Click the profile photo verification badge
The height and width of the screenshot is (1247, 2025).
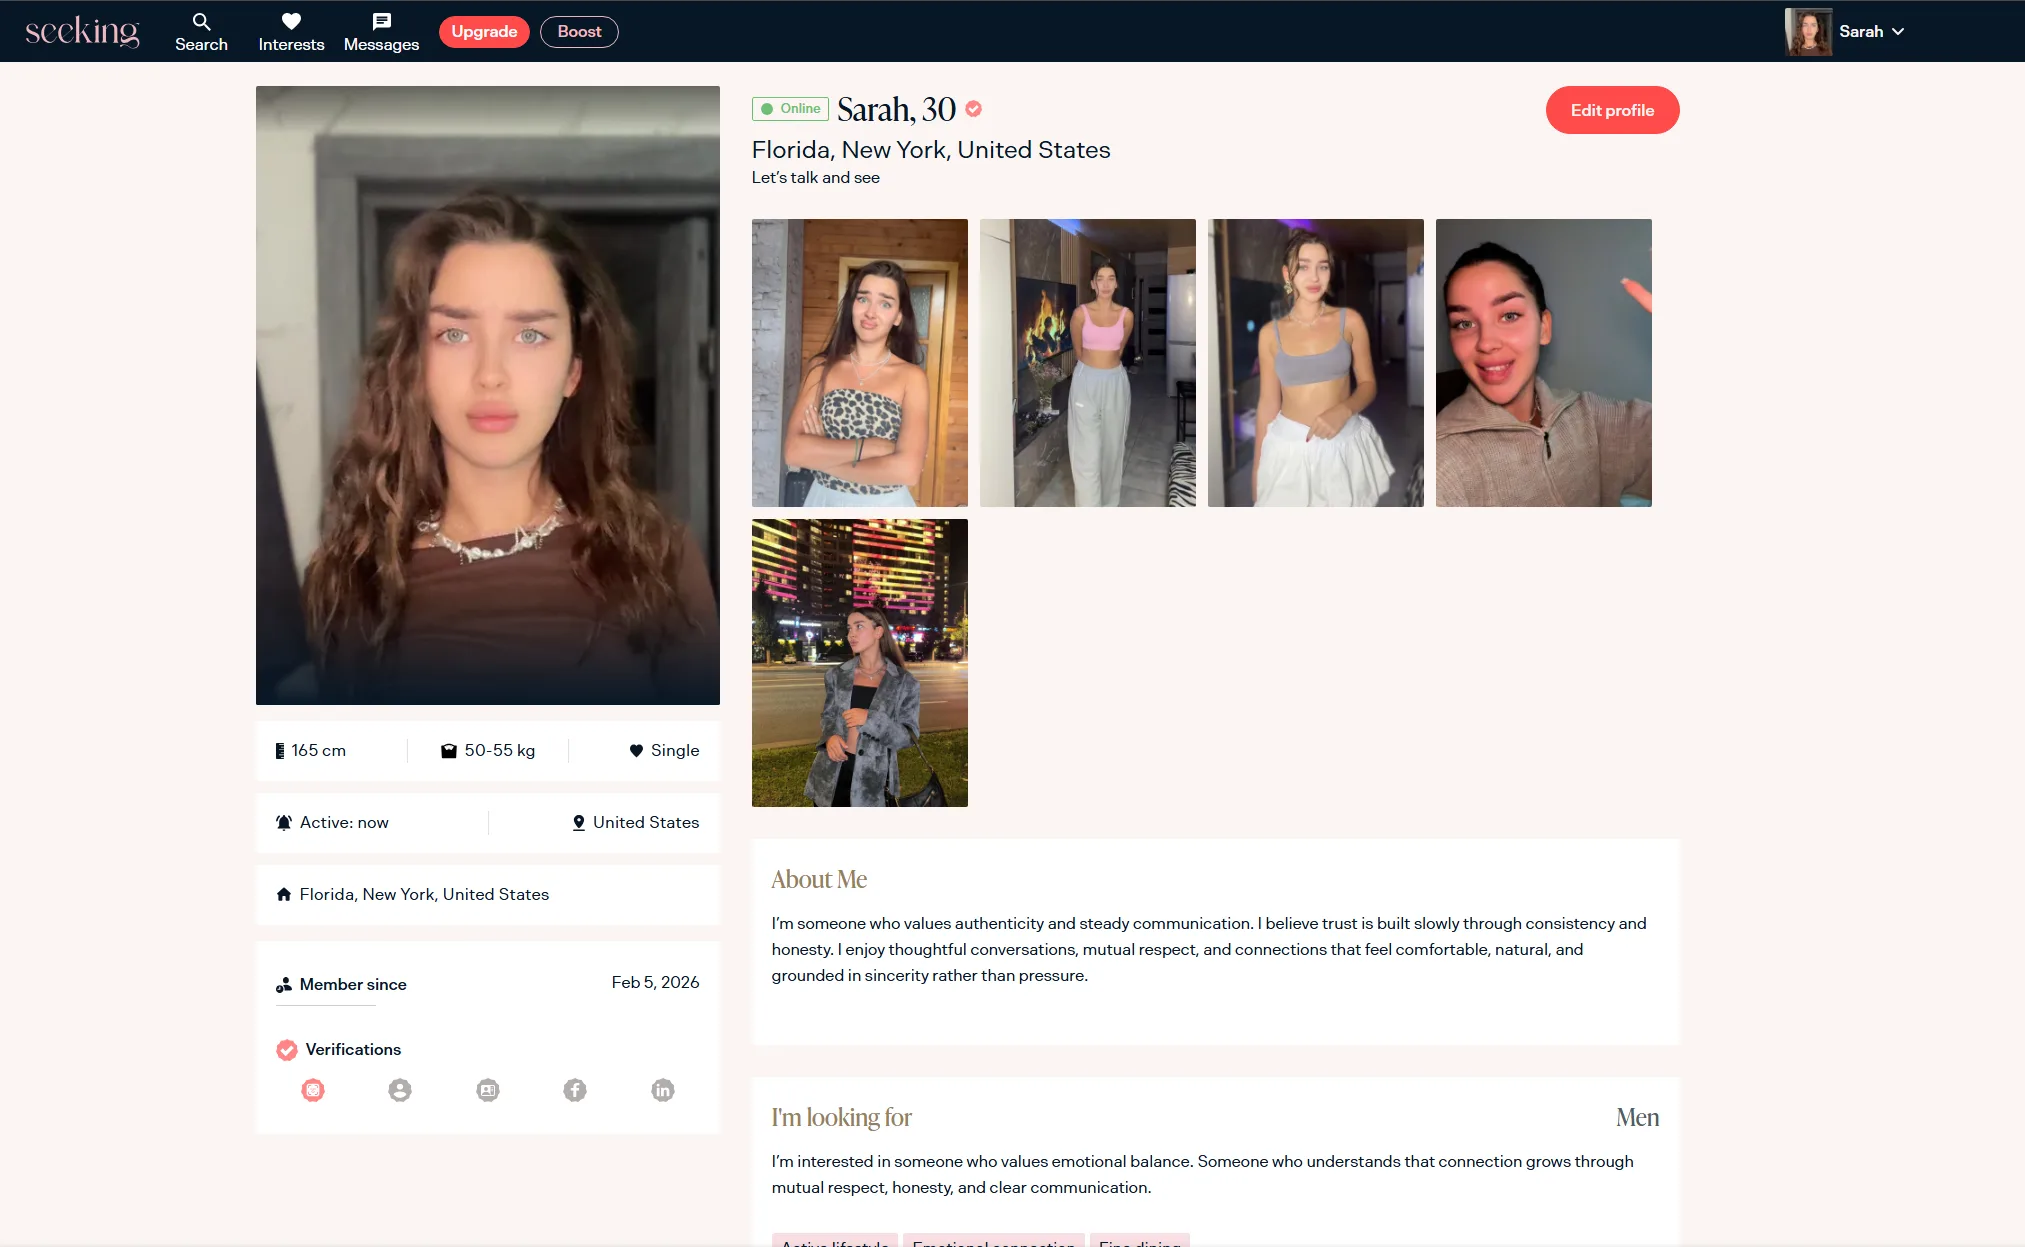400,1090
